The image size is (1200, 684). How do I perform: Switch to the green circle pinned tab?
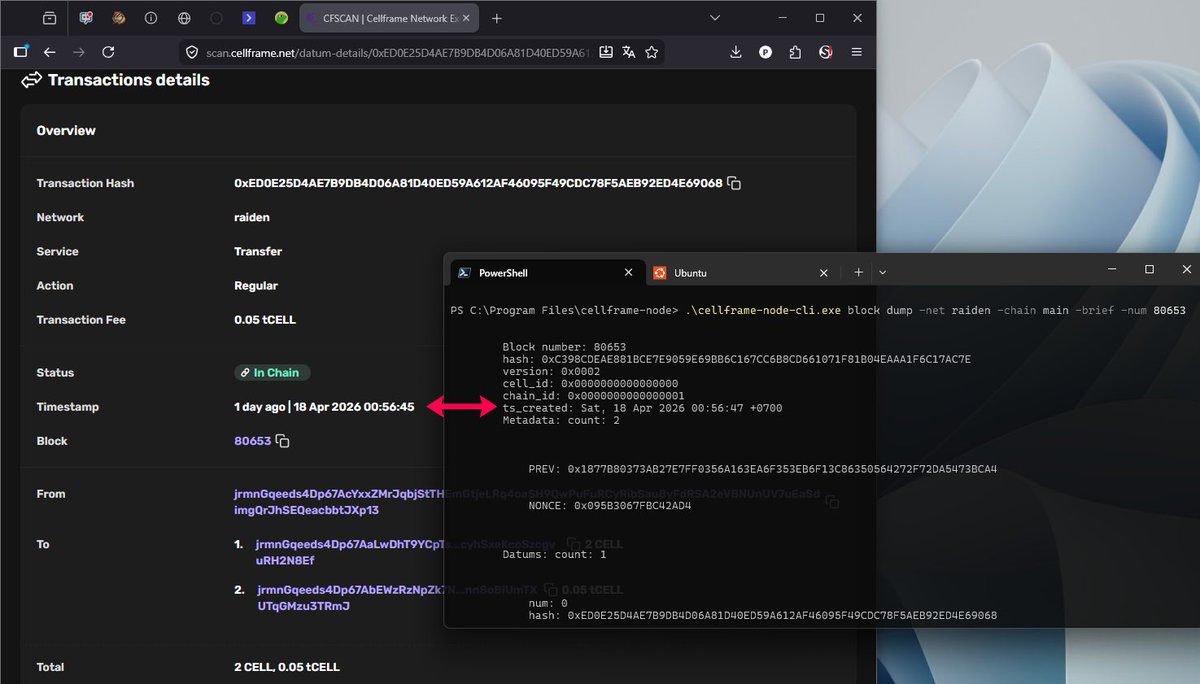click(281, 18)
